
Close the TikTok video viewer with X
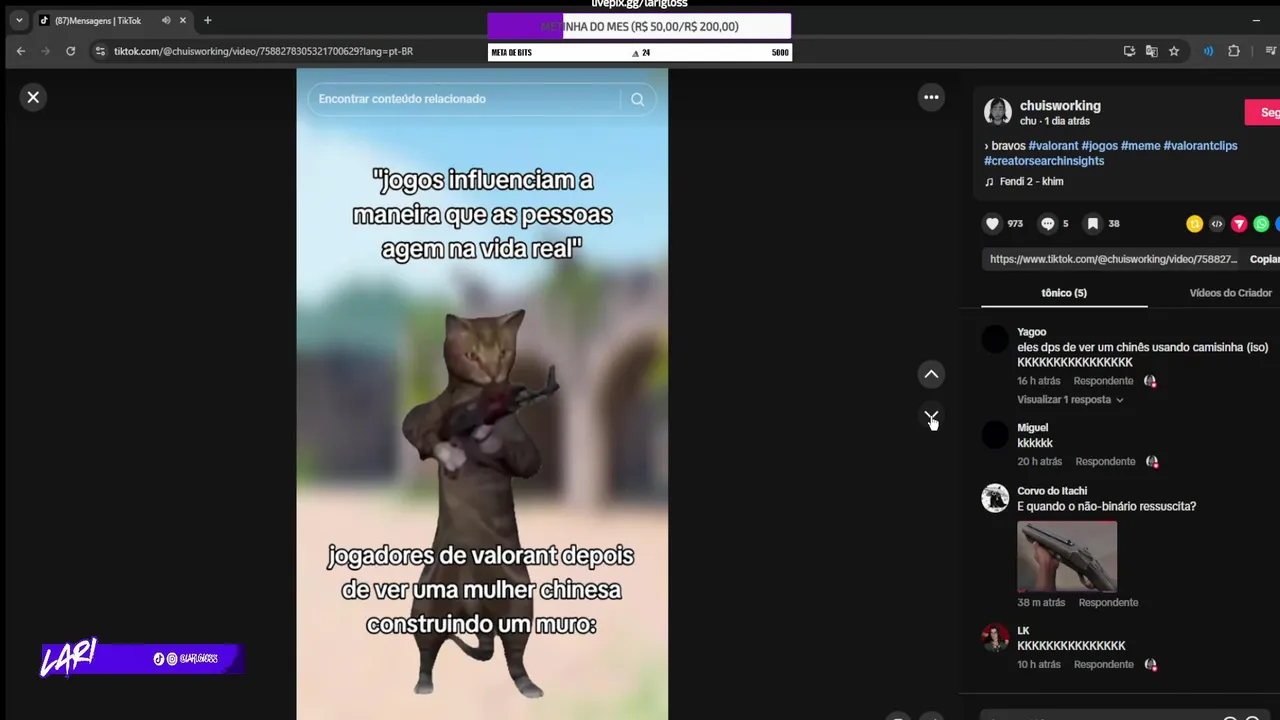tap(33, 97)
